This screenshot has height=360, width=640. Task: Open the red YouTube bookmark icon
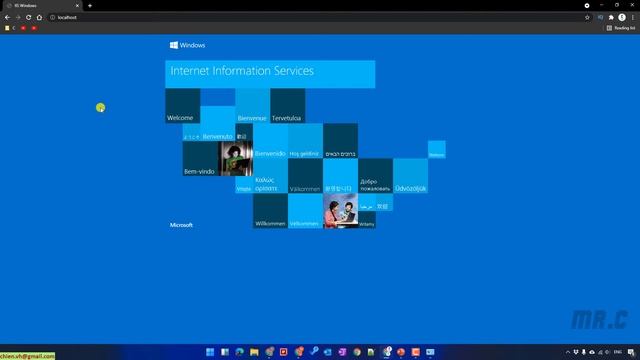pyautogui.click(x=34, y=28)
